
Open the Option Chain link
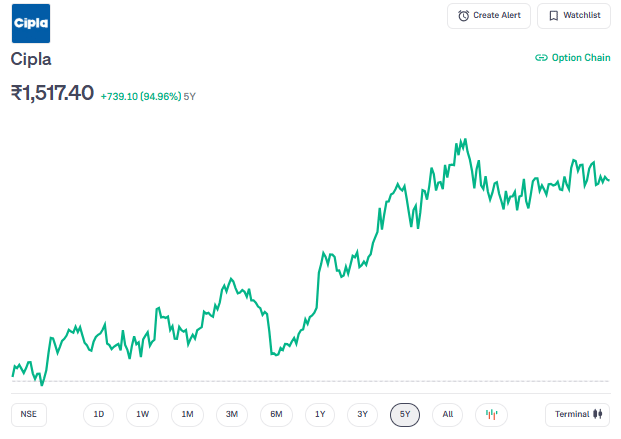pyautogui.click(x=573, y=58)
